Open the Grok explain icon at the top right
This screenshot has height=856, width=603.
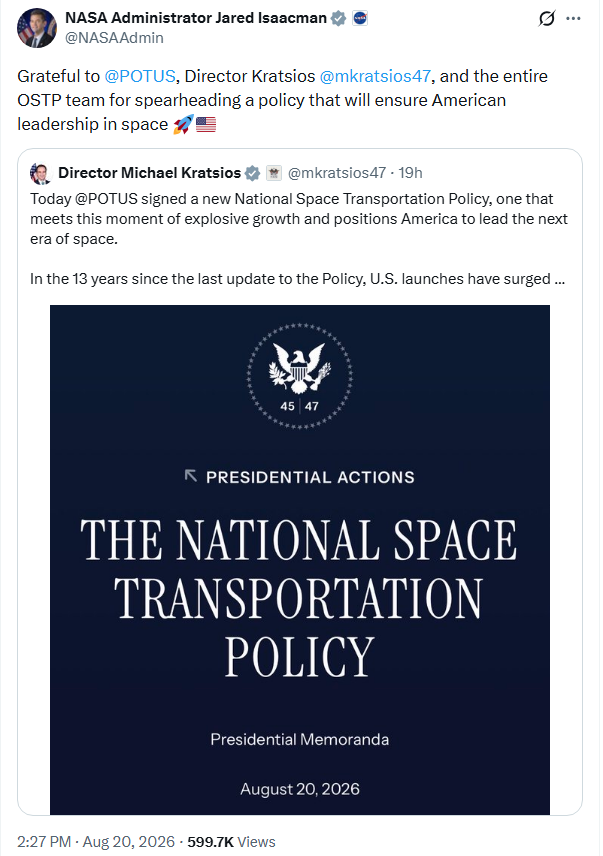coord(546,19)
